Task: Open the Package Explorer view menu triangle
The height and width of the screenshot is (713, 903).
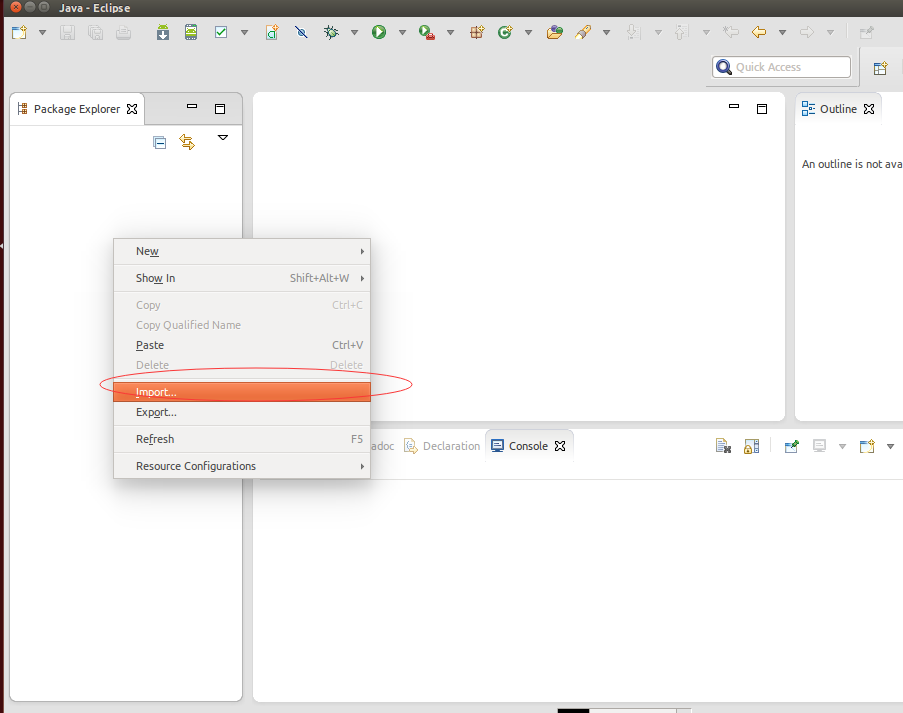Action: coord(223,138)
